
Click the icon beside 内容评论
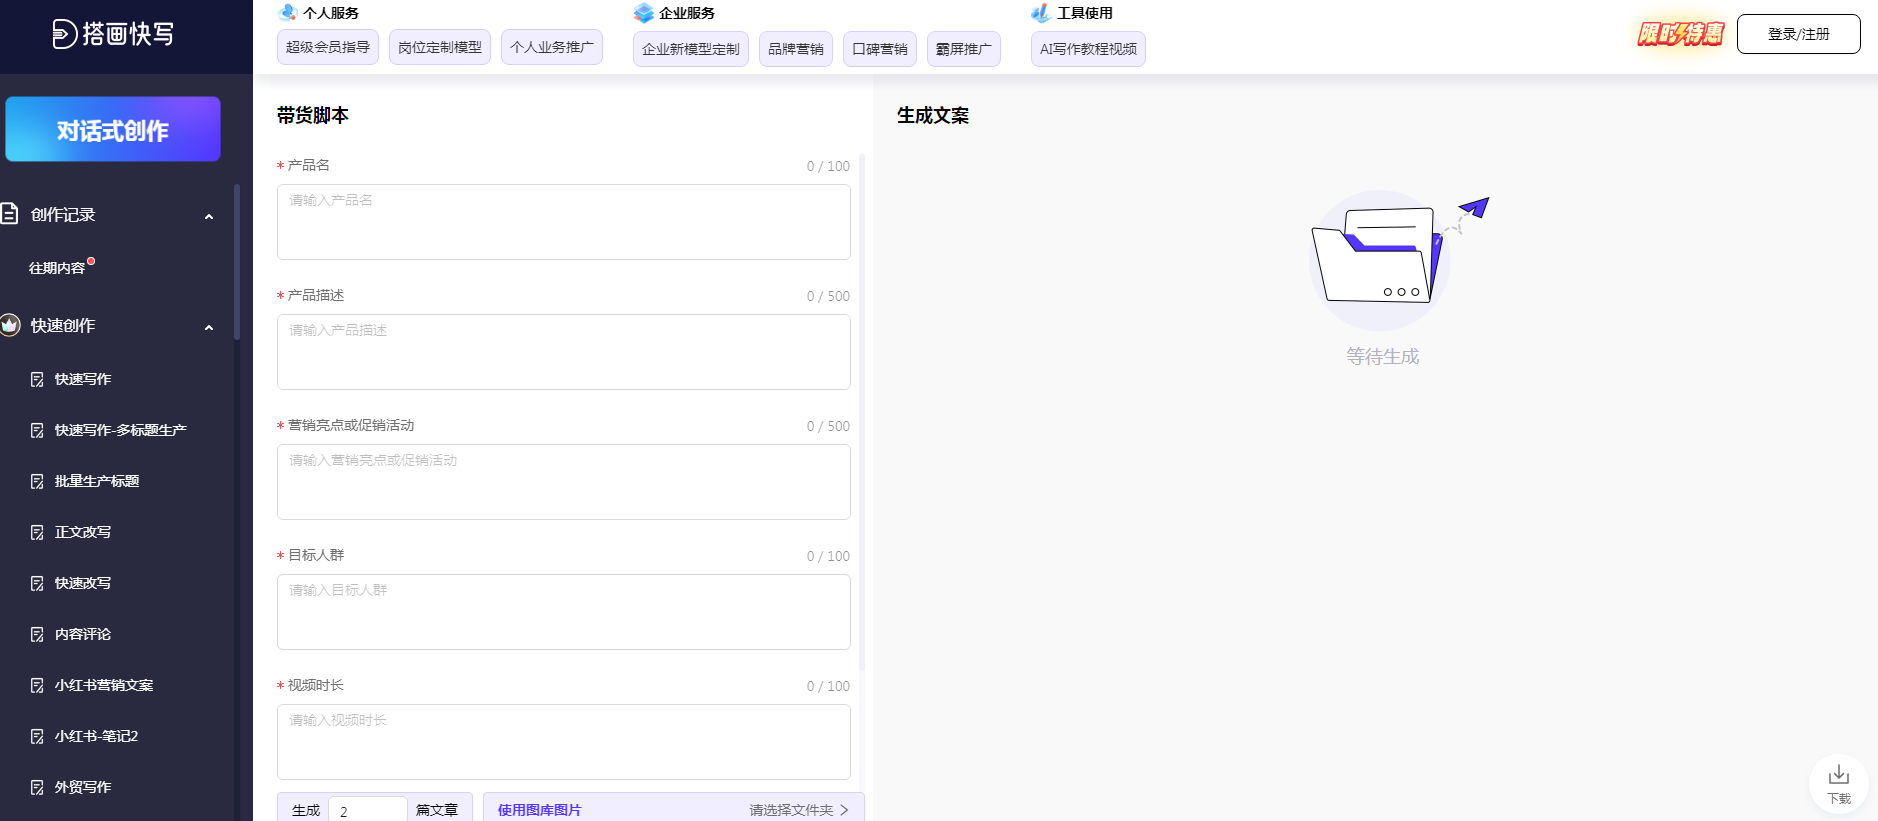pos(37,634)
